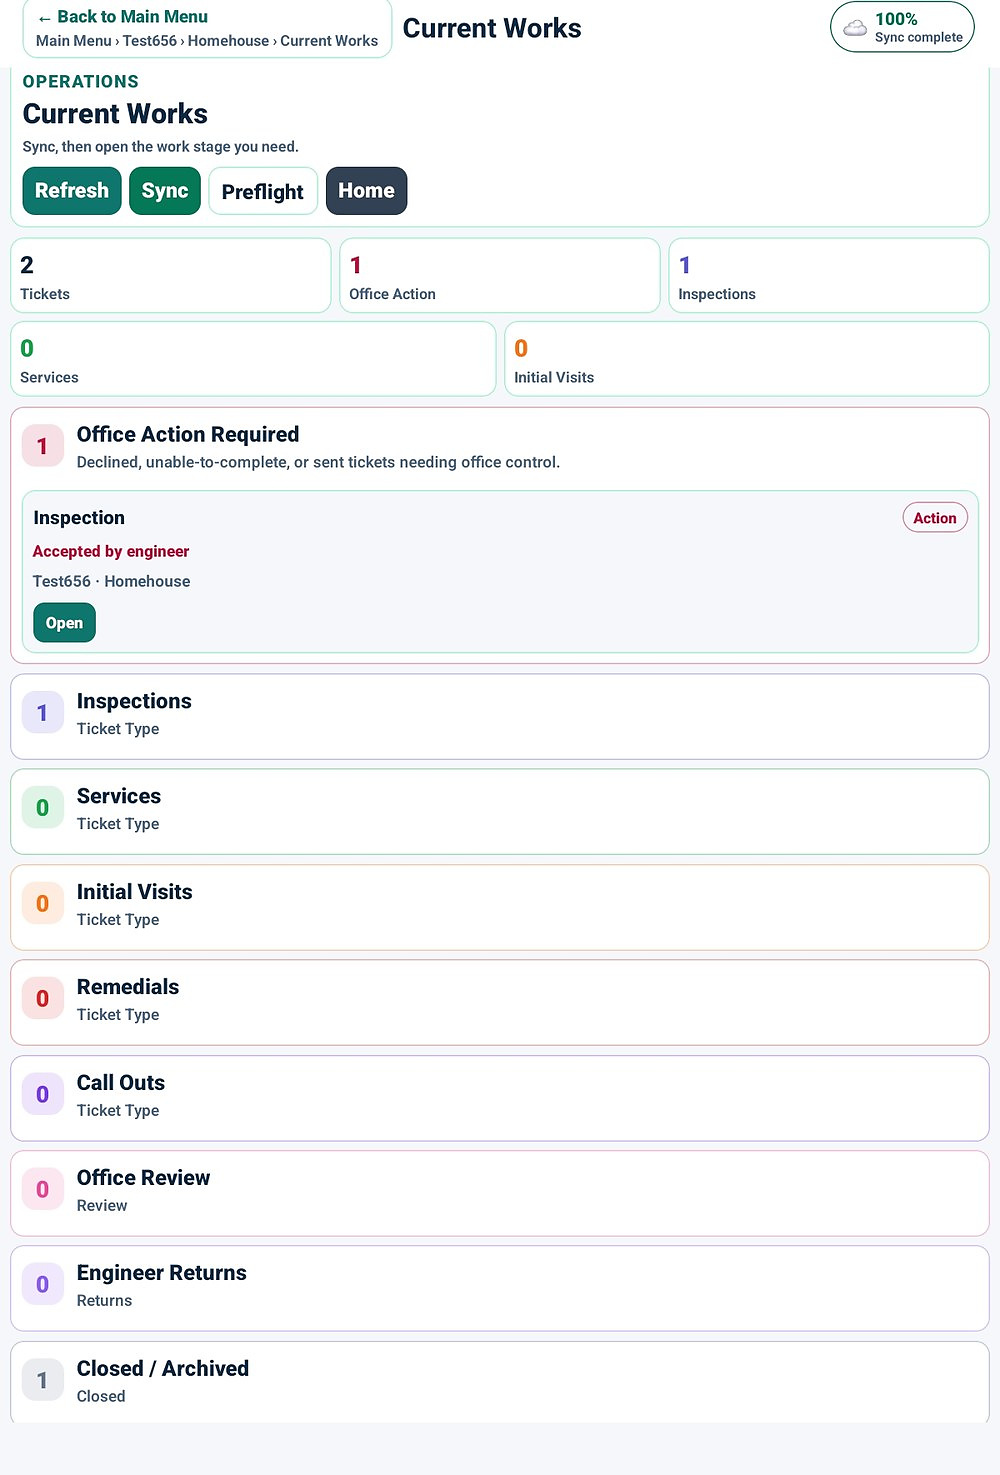The height and width of the screenshot is (1475, 1000).
Task: Expand the Call Outs section
Action: [x=500, y=1098]
